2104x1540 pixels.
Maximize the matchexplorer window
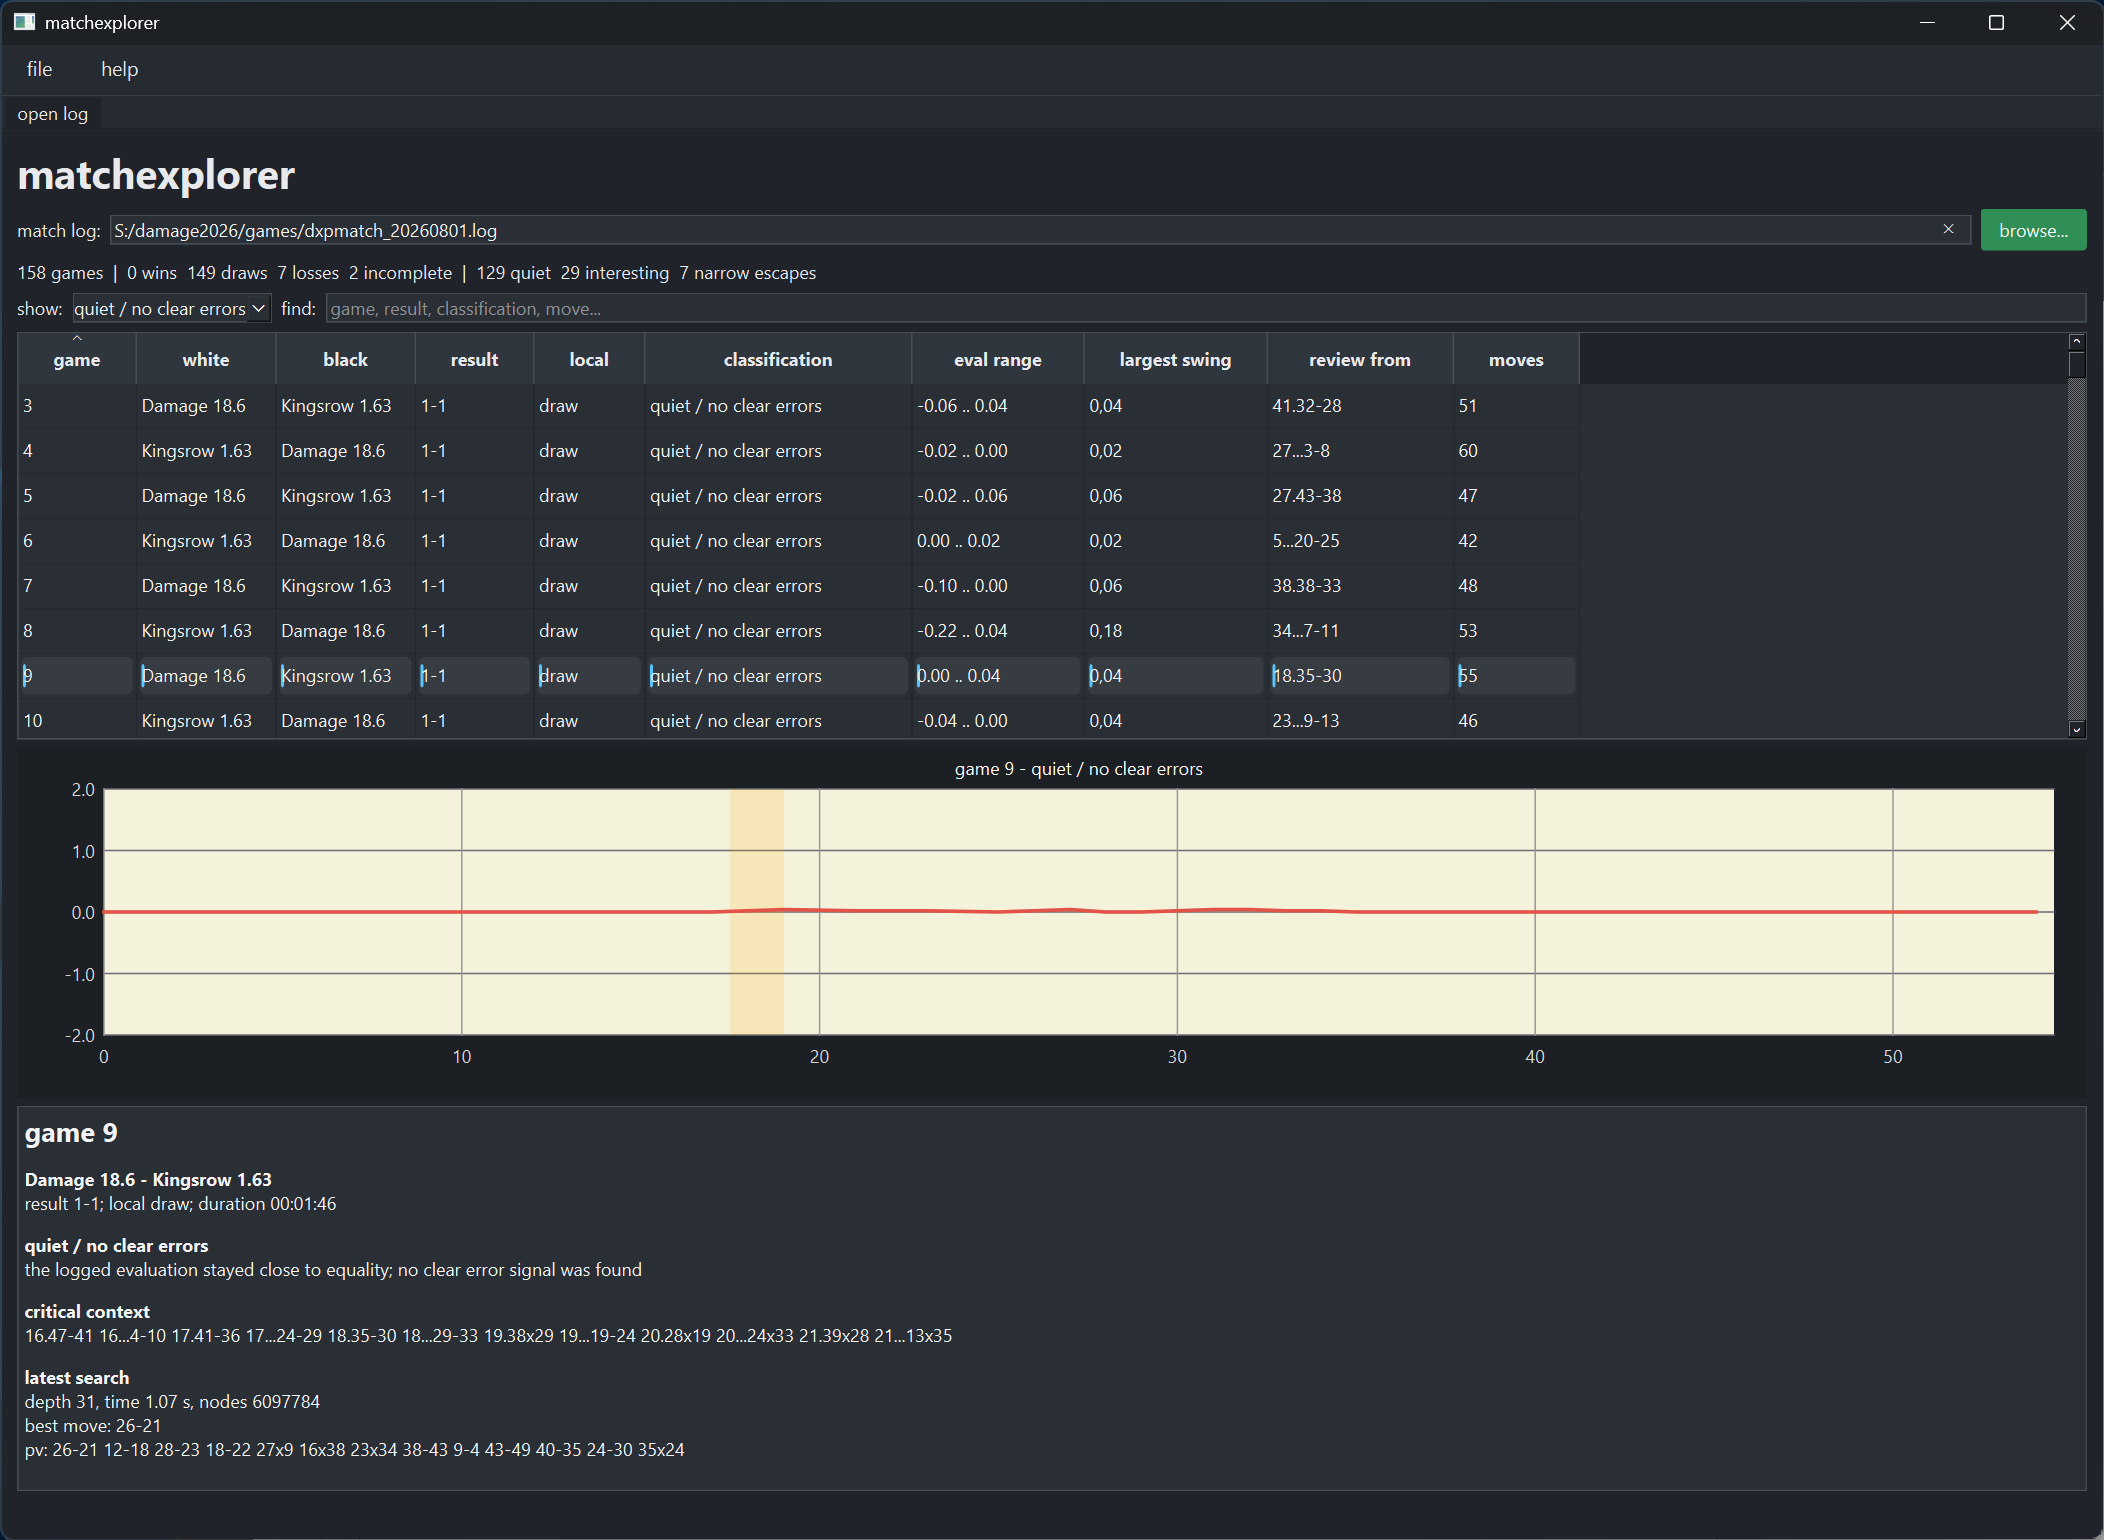[x=1996, y=22]
